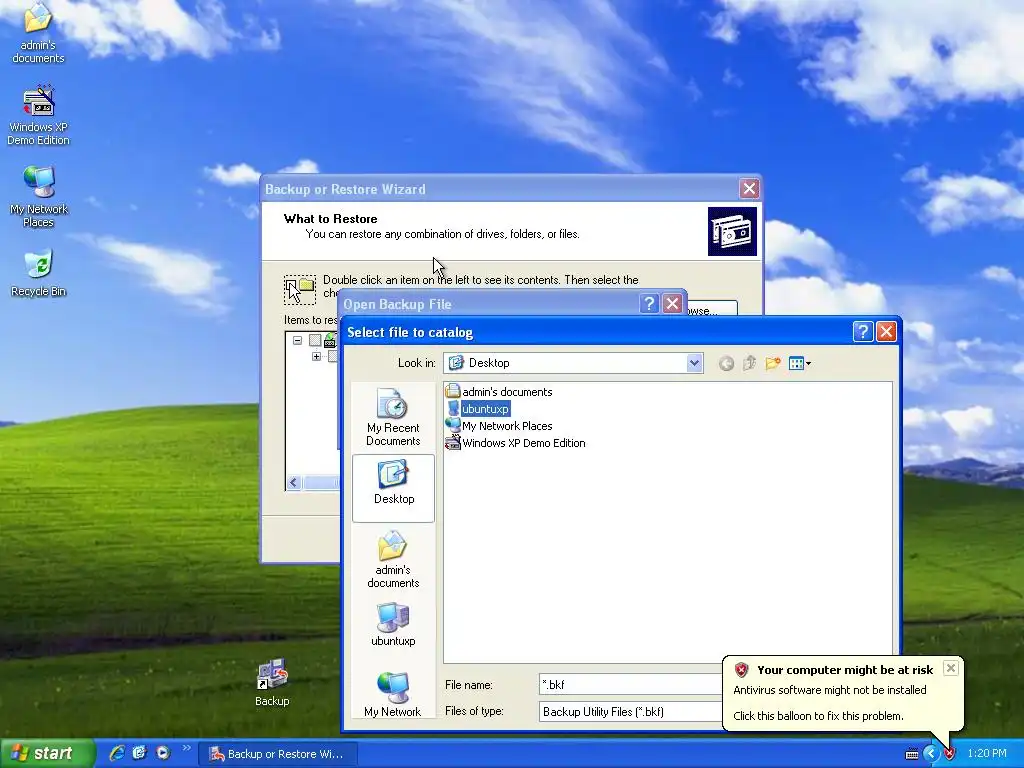Open admin's documents desktop icon

pos(38,33)
